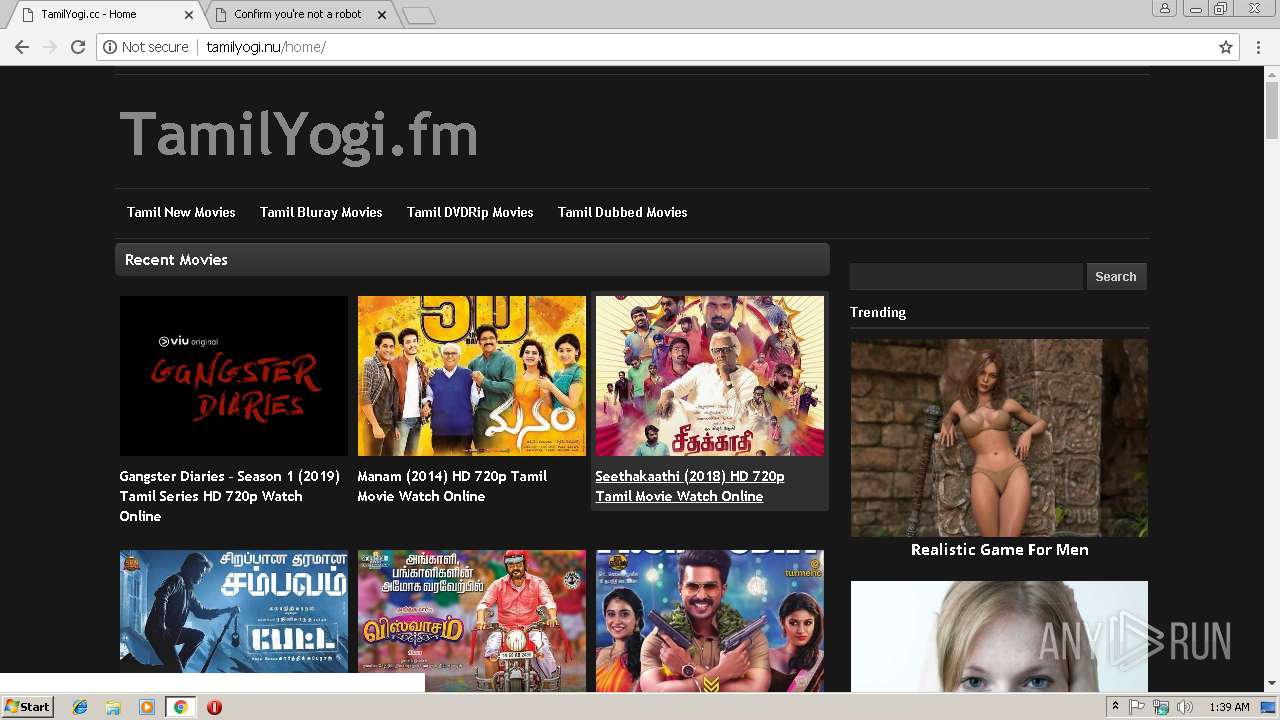Open Tamil DVDRip Movies menu

click(x=470, y=212)
